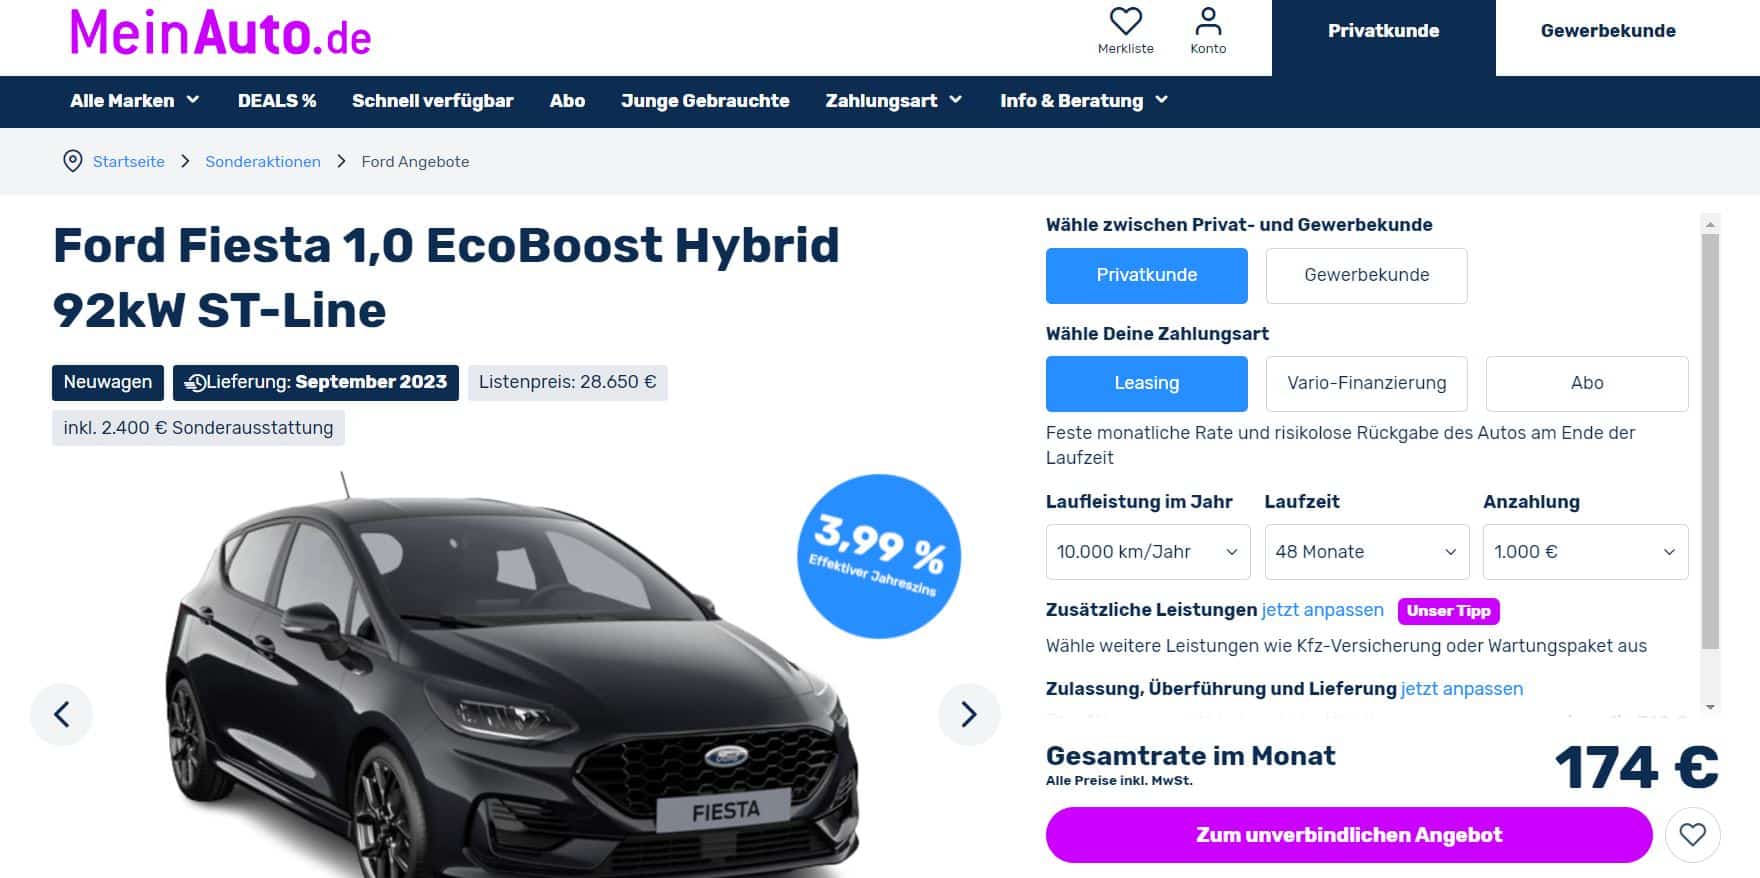The width and height of the screenshot is (1760, 878).
Task: Click the panel scrollbar up arrow
Action: pyautogui.click(x=1710, y=224)
